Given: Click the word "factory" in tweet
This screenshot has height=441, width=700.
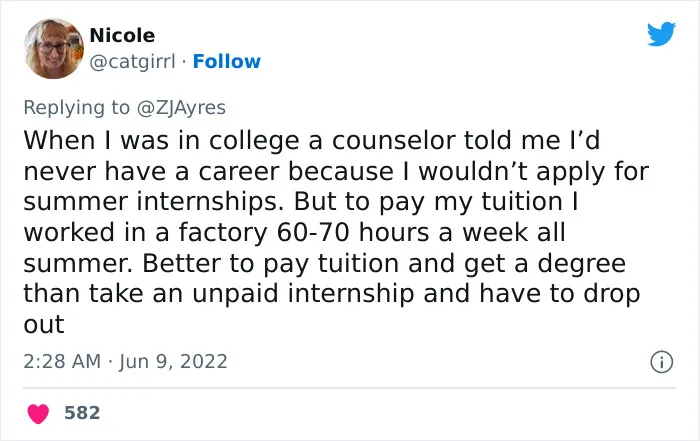Looking at the screenshot, I should [223, 233].
